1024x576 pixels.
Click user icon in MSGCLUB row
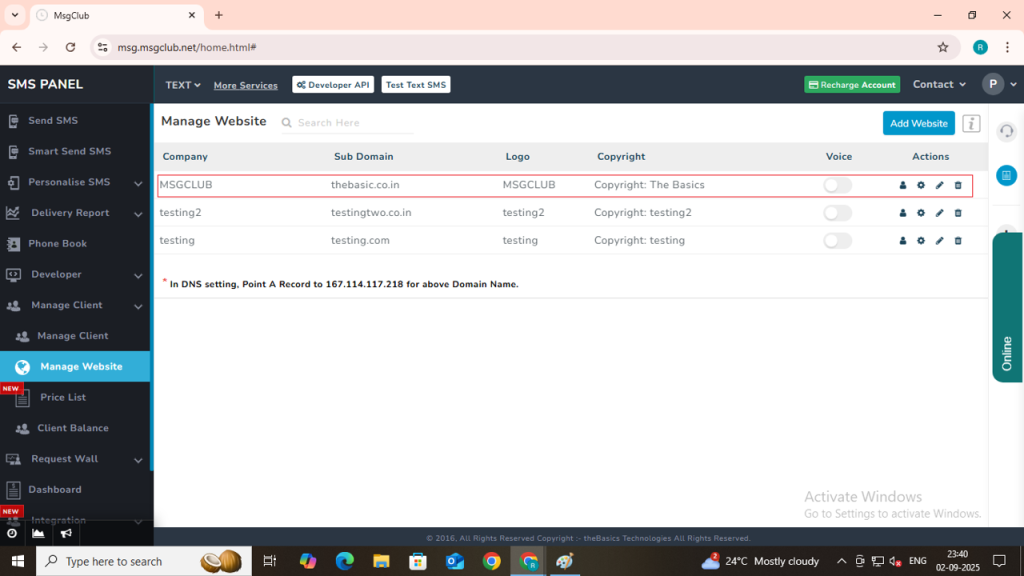tap(903, 185)
